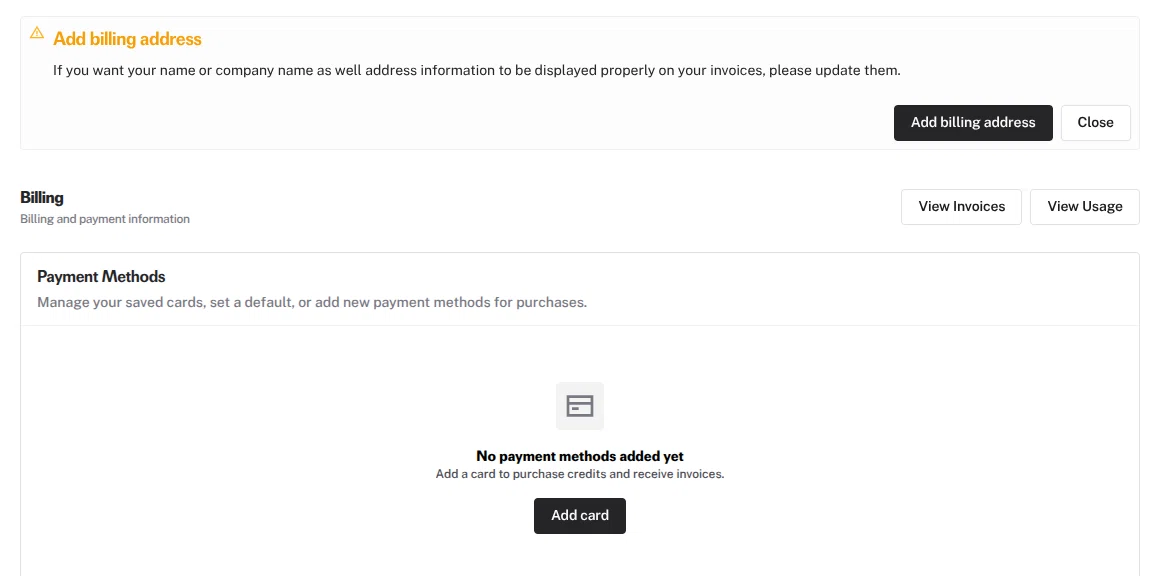Click empty space between Billing heading and View Invoices
This screenshot has width=1170, height=576.
[545, 207]
